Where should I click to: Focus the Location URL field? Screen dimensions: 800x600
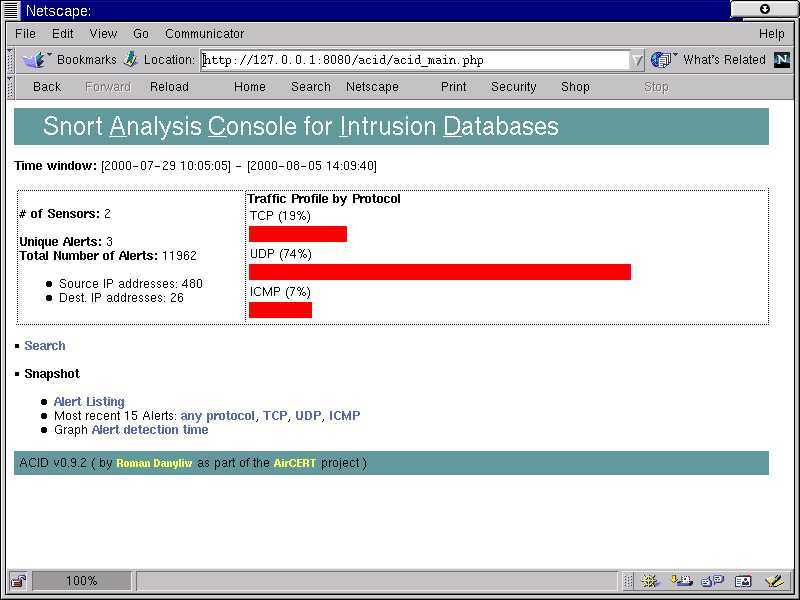(x=415, y=60)
